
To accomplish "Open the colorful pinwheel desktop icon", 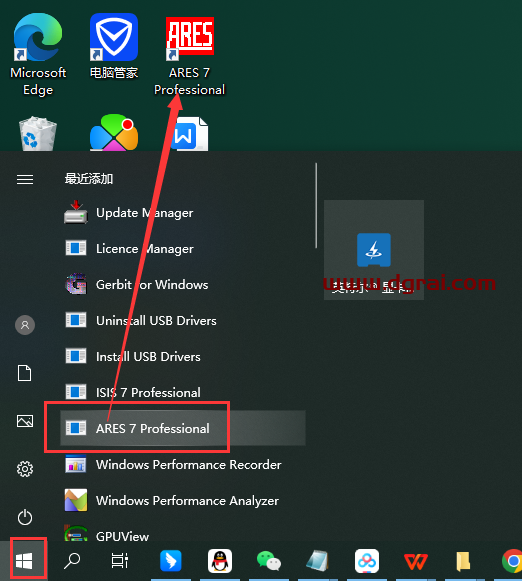I will pos(114,133).
